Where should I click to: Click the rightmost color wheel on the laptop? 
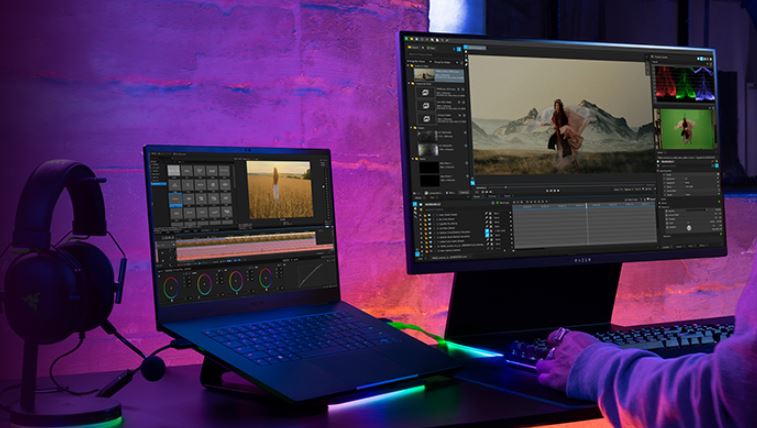(266, 278)
